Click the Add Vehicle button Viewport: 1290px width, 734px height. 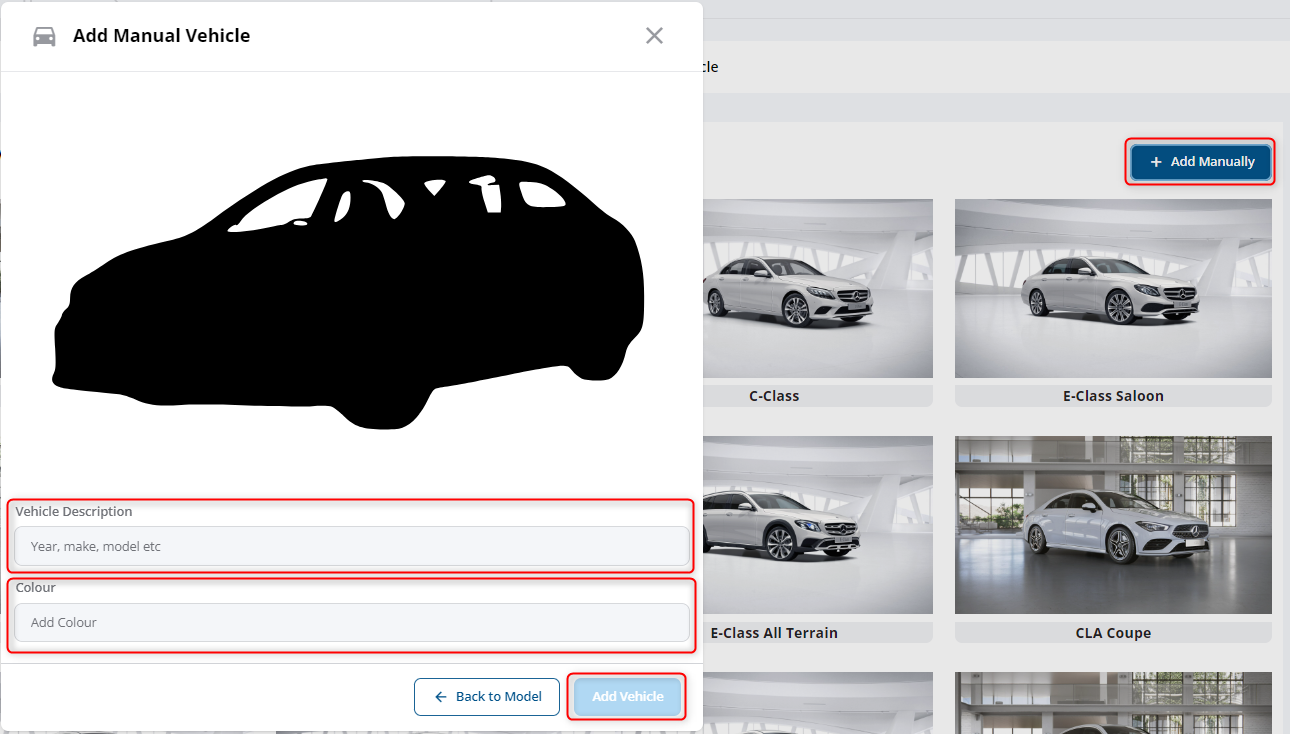click(628, 697)
